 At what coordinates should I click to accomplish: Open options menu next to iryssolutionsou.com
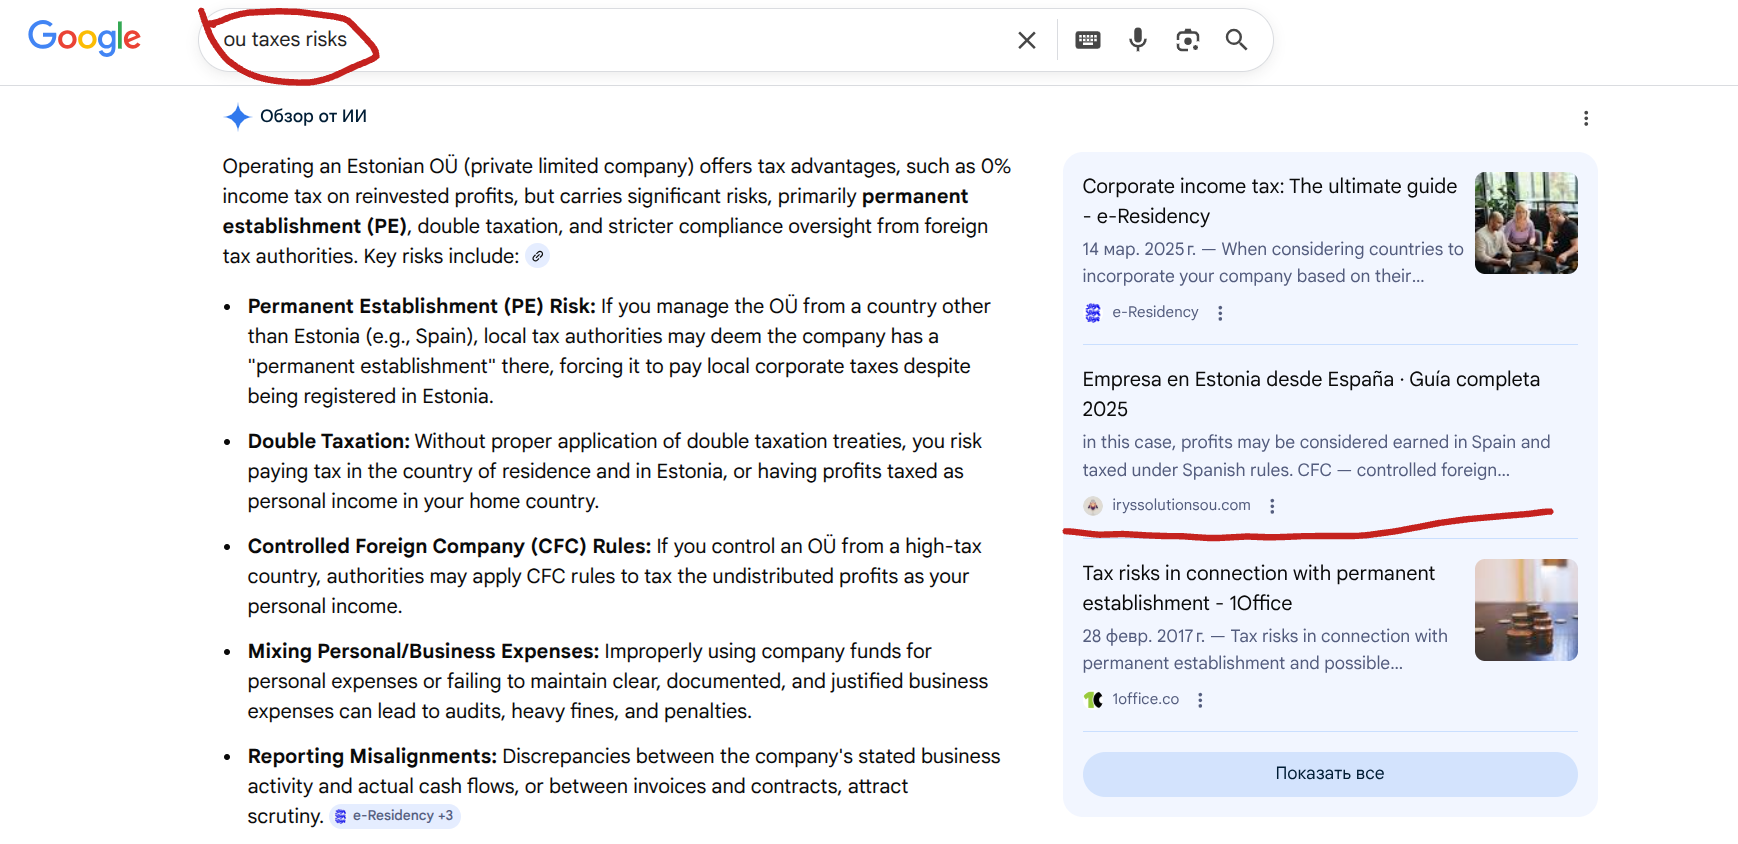click(1272, 506)
